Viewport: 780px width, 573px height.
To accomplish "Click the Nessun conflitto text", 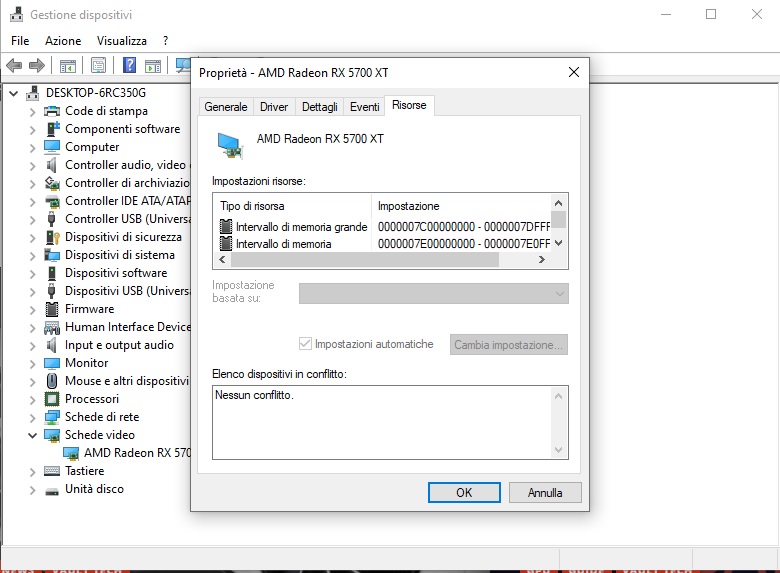I will (x=254, y=395).
